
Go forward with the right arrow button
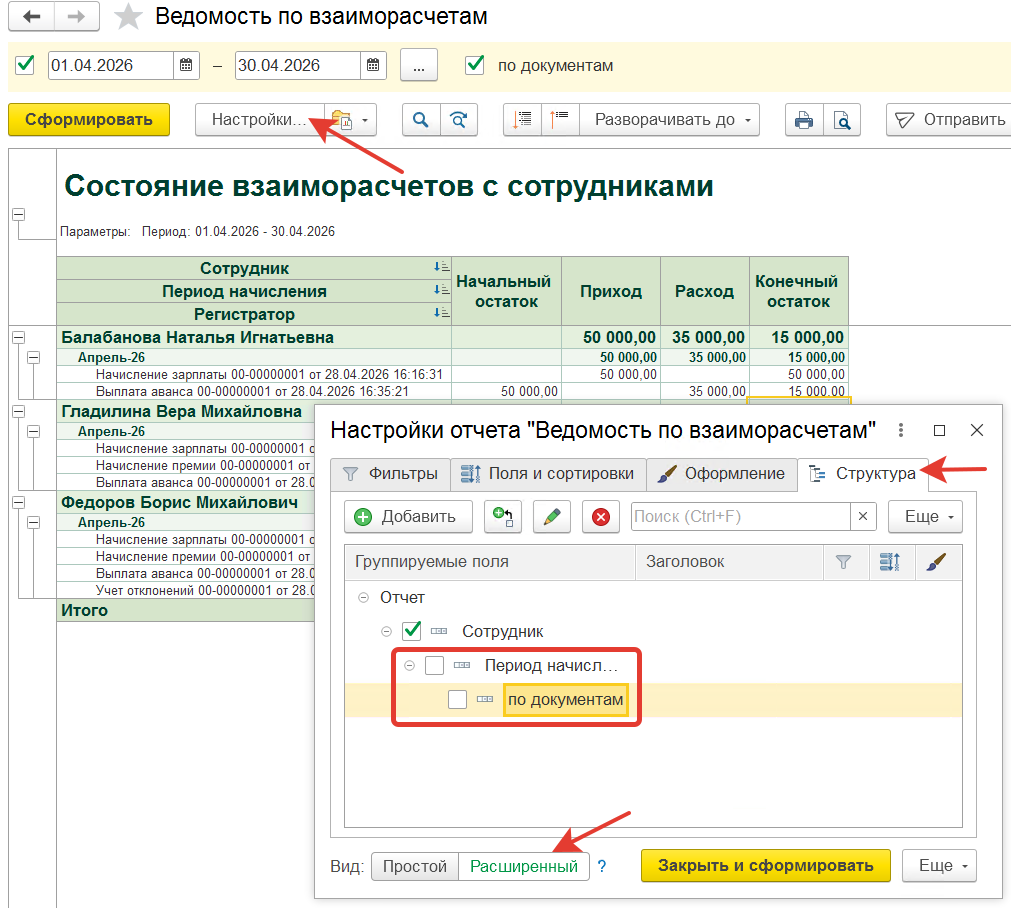77,16
